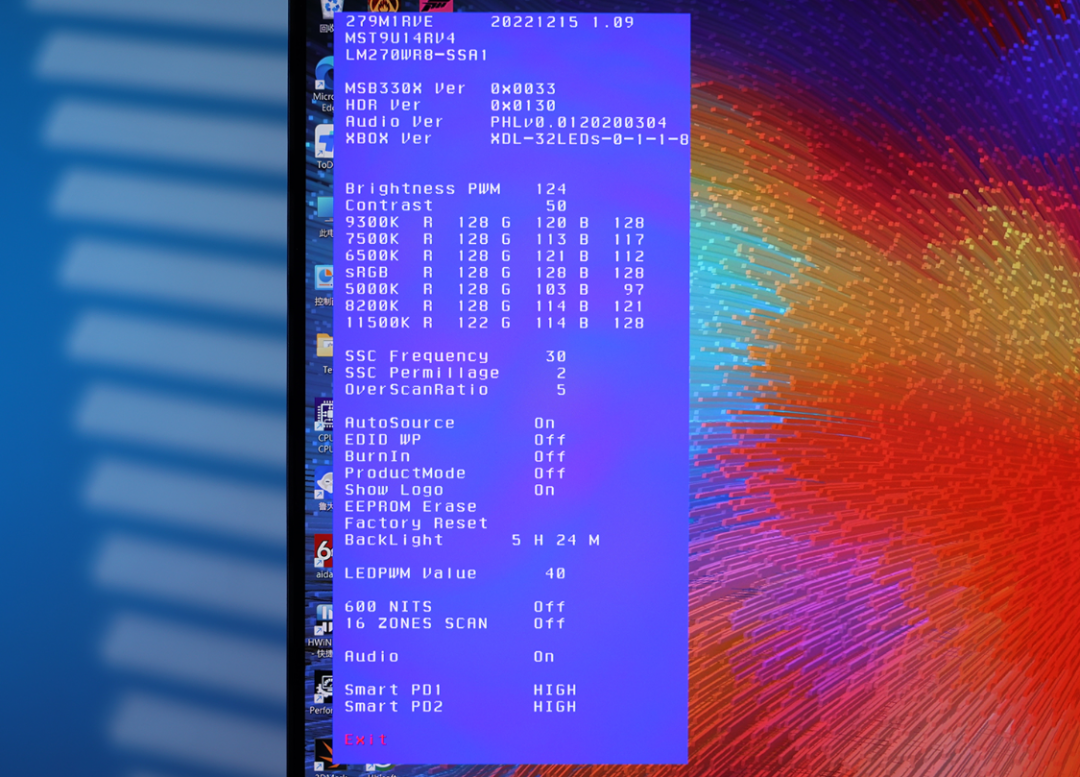
Task: Adjust the 6500K green value 121
Action: 551,256
